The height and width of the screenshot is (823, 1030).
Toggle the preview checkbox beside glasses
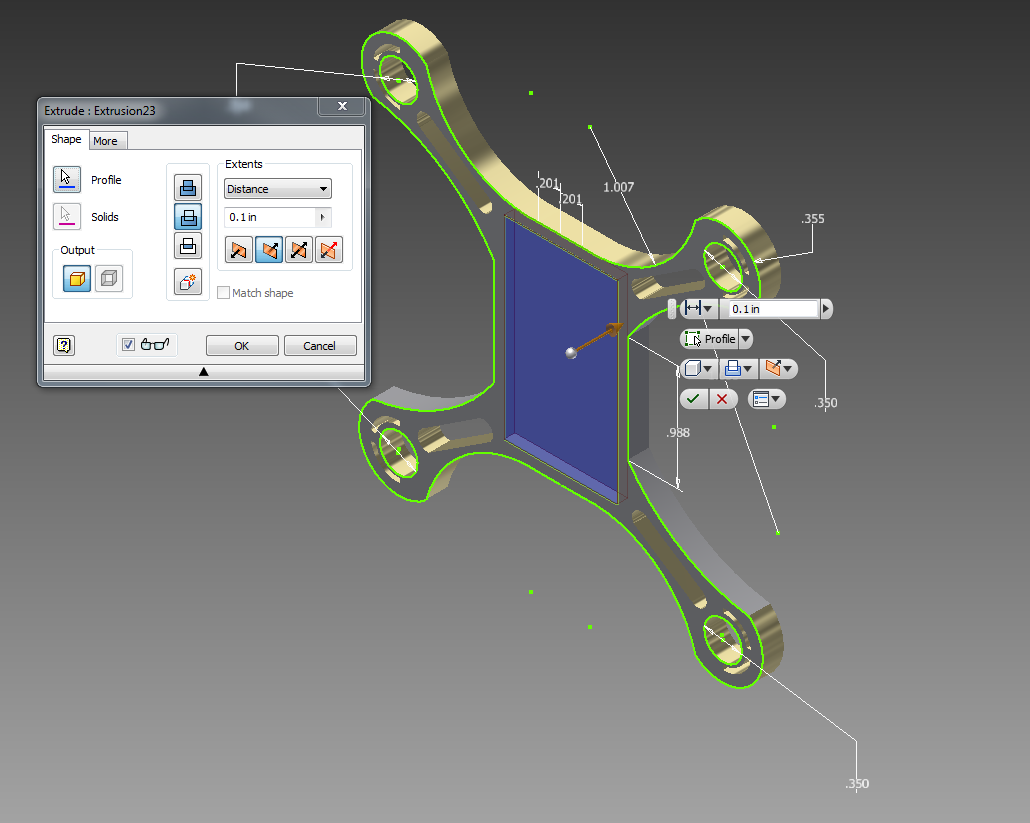129,344
